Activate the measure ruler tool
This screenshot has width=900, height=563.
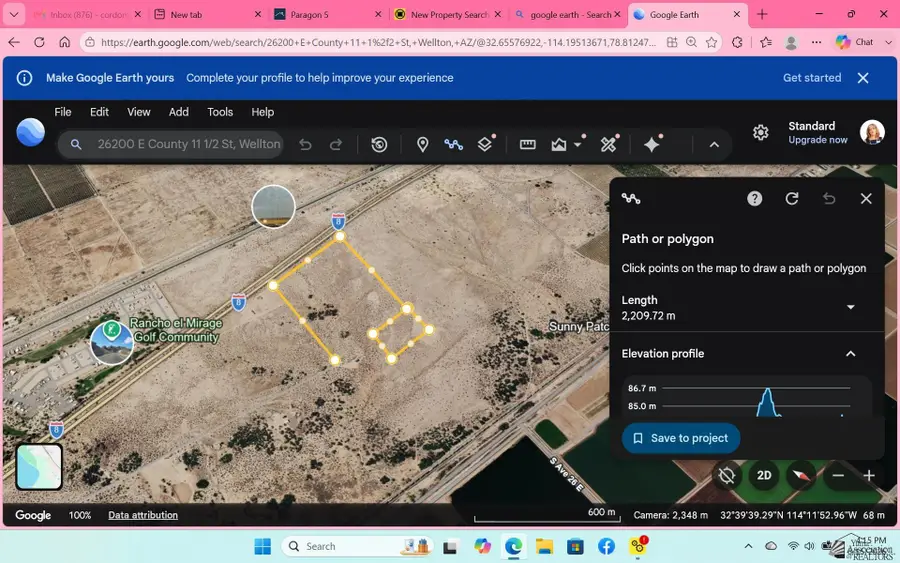pos(527,145)
